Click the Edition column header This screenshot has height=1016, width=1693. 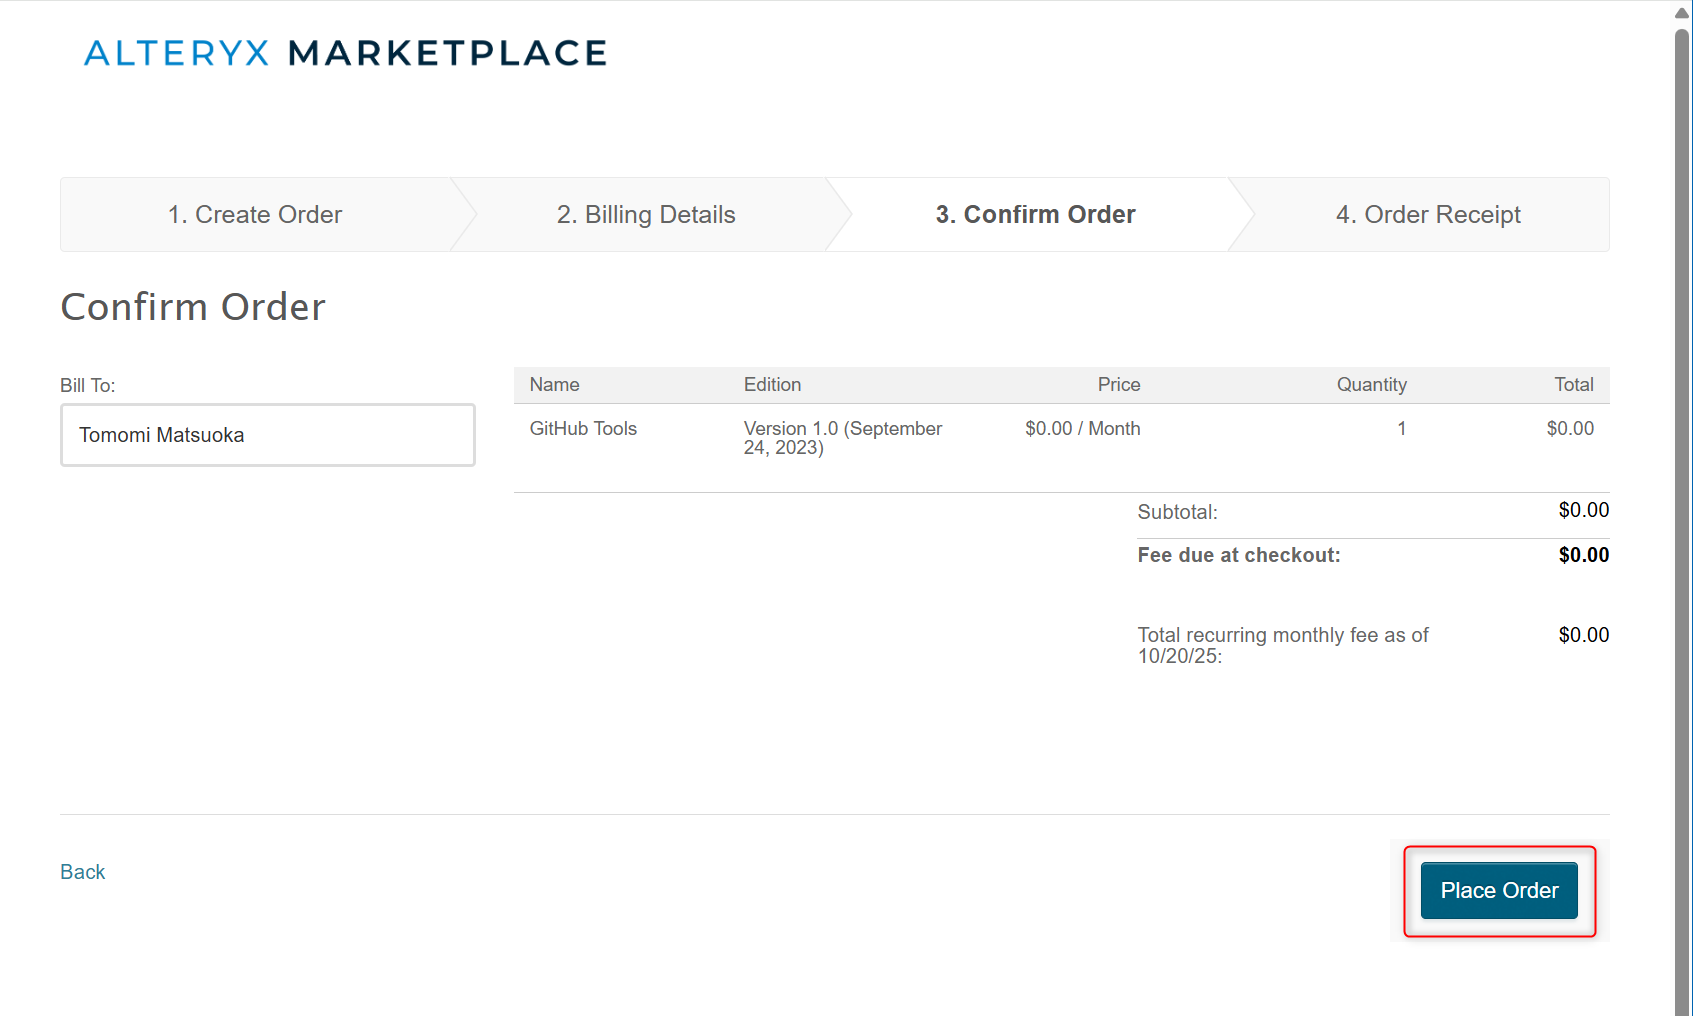(x=772, y=385)
